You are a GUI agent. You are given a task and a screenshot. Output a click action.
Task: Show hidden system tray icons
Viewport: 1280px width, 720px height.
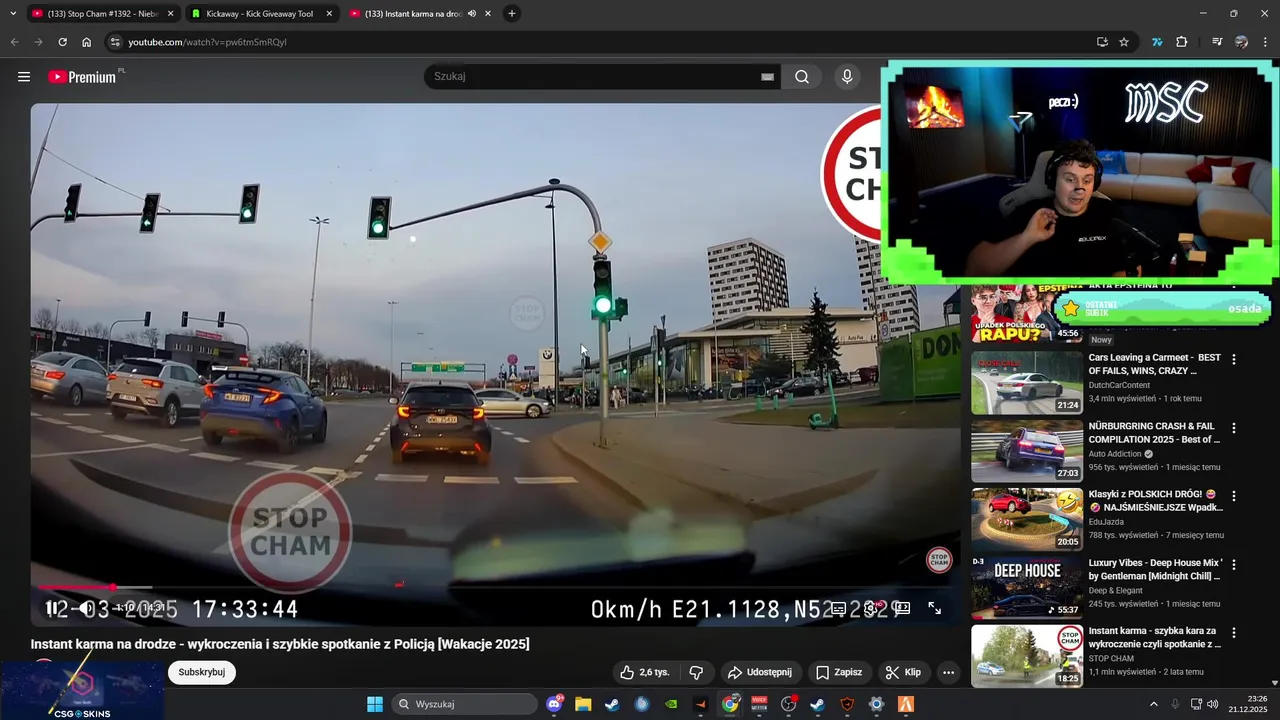1153,704
